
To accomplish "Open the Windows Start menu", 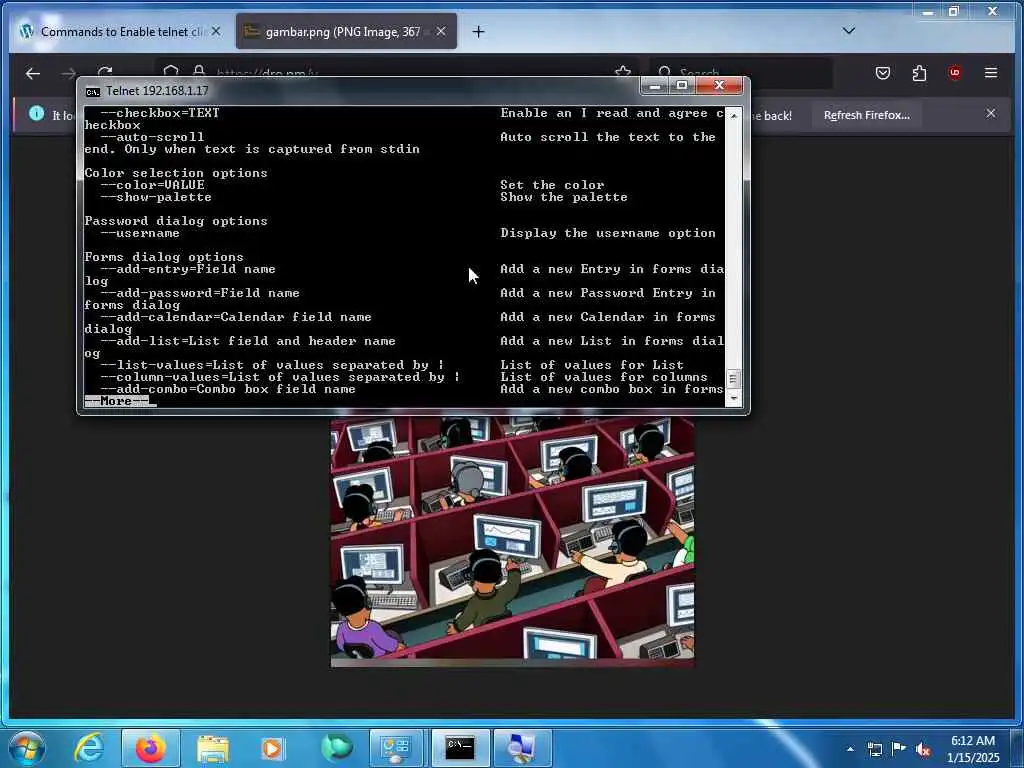I will pos(27,748).
